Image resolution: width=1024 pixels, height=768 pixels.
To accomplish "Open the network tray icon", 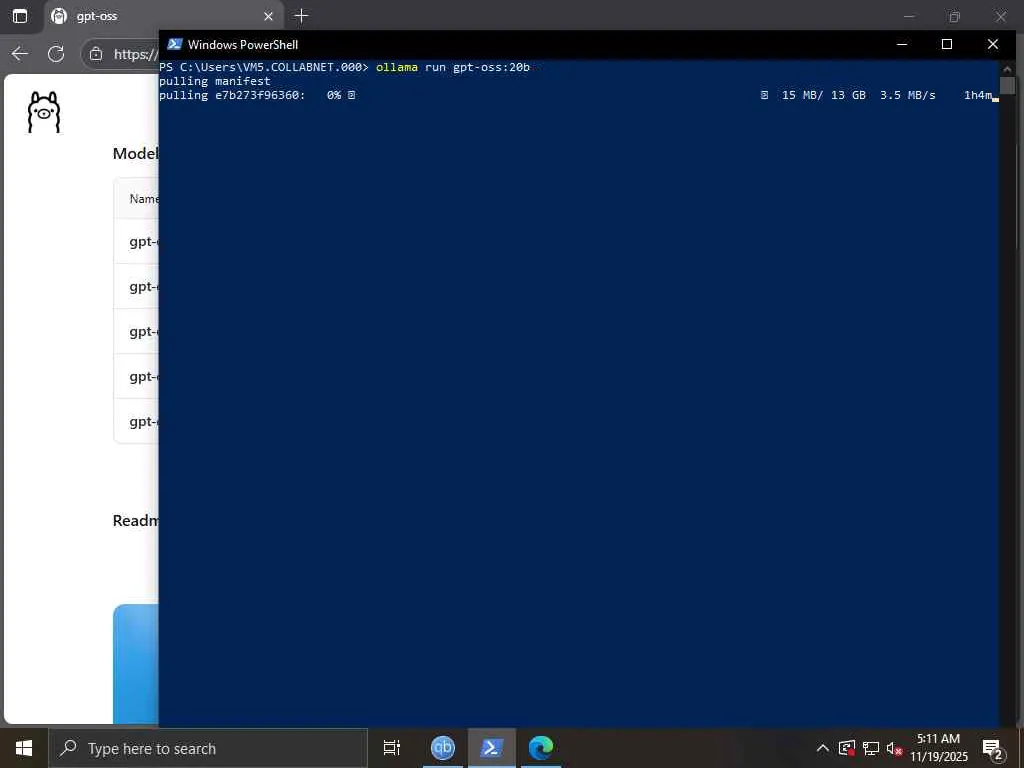I will point(871,748).
